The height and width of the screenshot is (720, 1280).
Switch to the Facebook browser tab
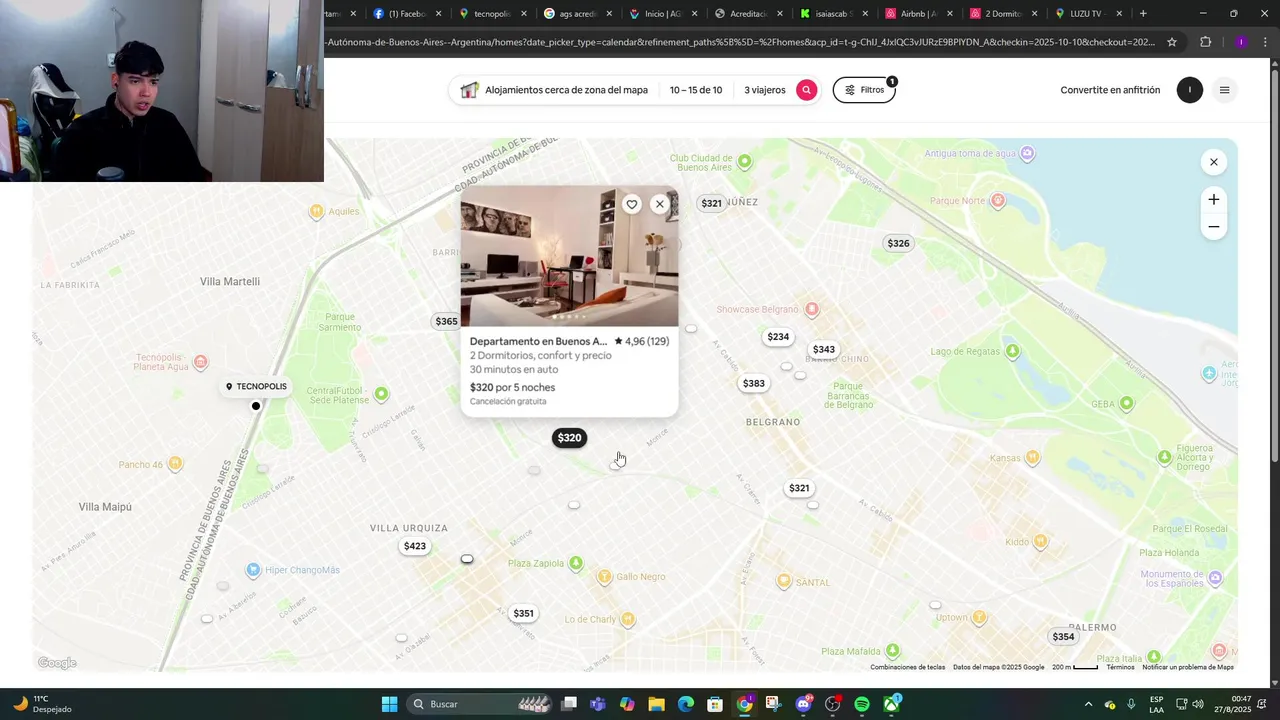click(407, 14)
